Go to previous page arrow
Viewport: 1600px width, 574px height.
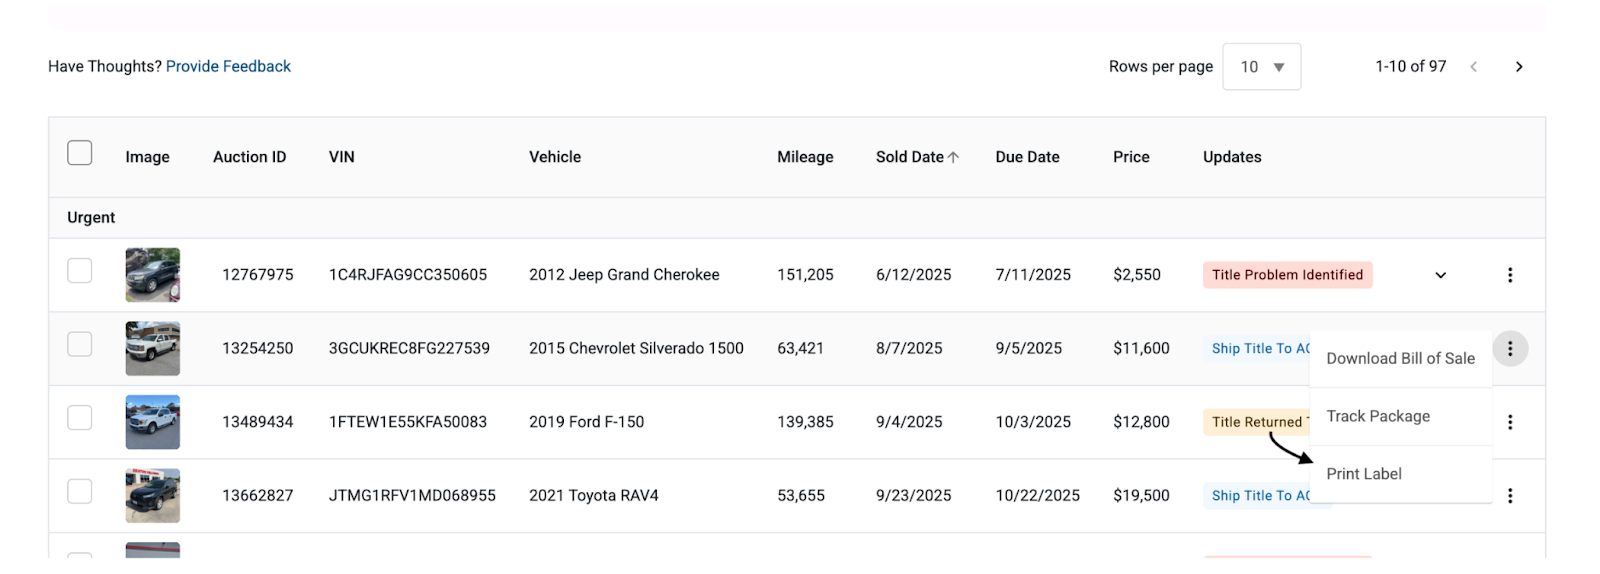pyautogui.click(x=1474, y=67)
